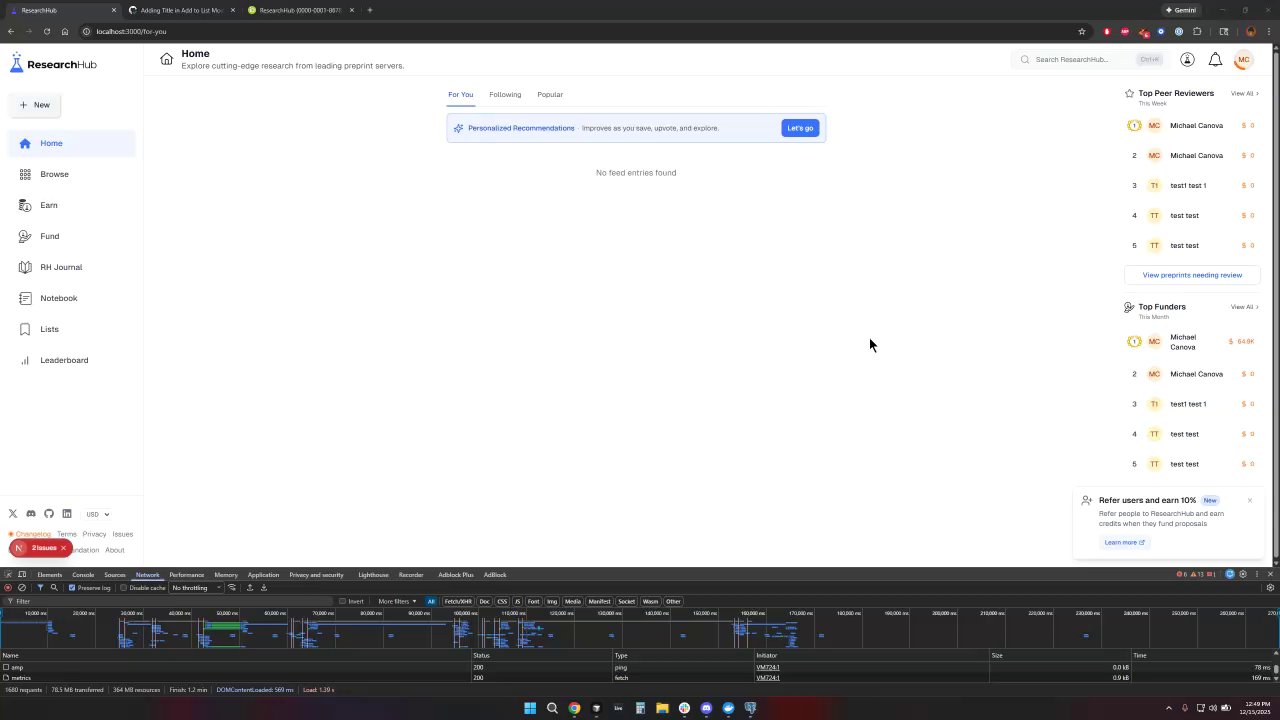Select the Fetch/XHR request type filter

[x=458, y=602]
